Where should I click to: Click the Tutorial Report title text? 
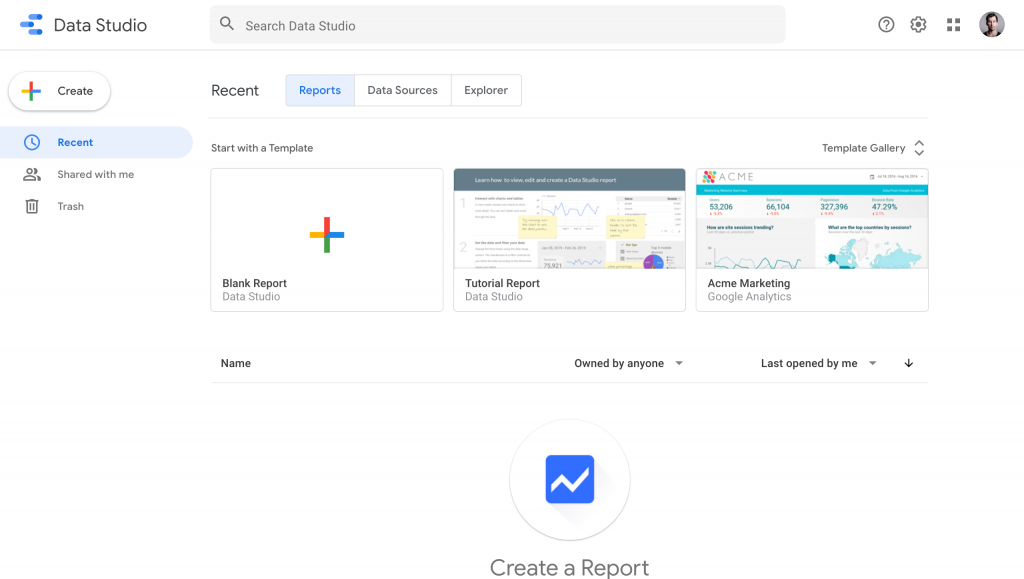click(502, 283)
